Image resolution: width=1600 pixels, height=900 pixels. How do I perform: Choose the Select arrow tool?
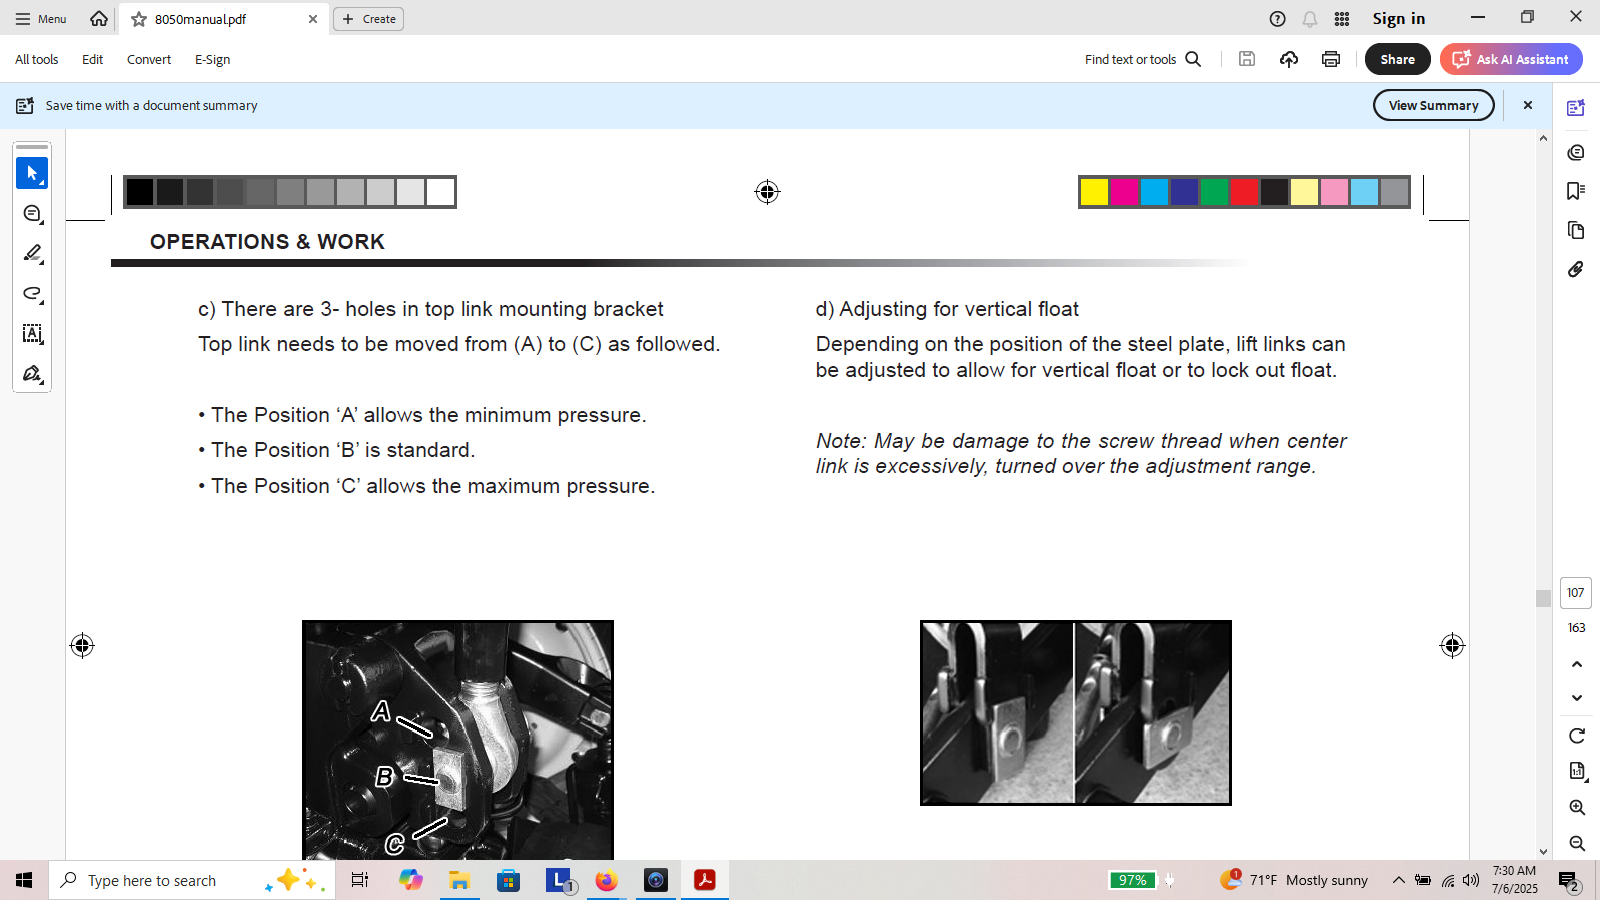tap(32, 173)
